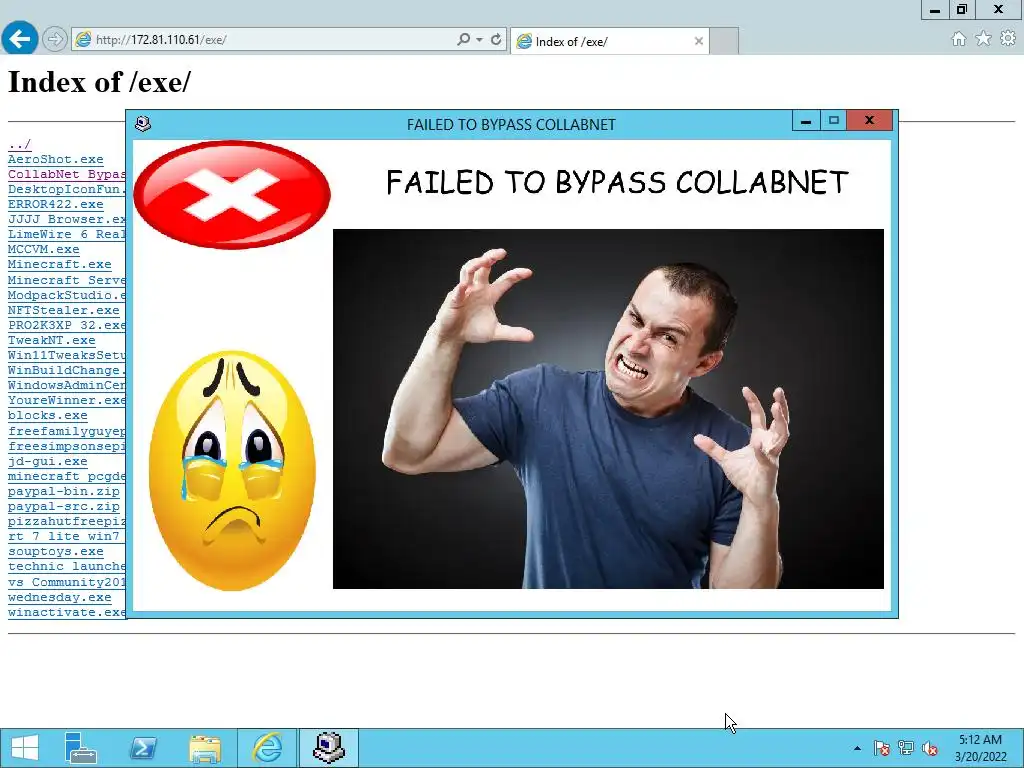Select the 'Index of /exe/' tab

coord(609,41)
